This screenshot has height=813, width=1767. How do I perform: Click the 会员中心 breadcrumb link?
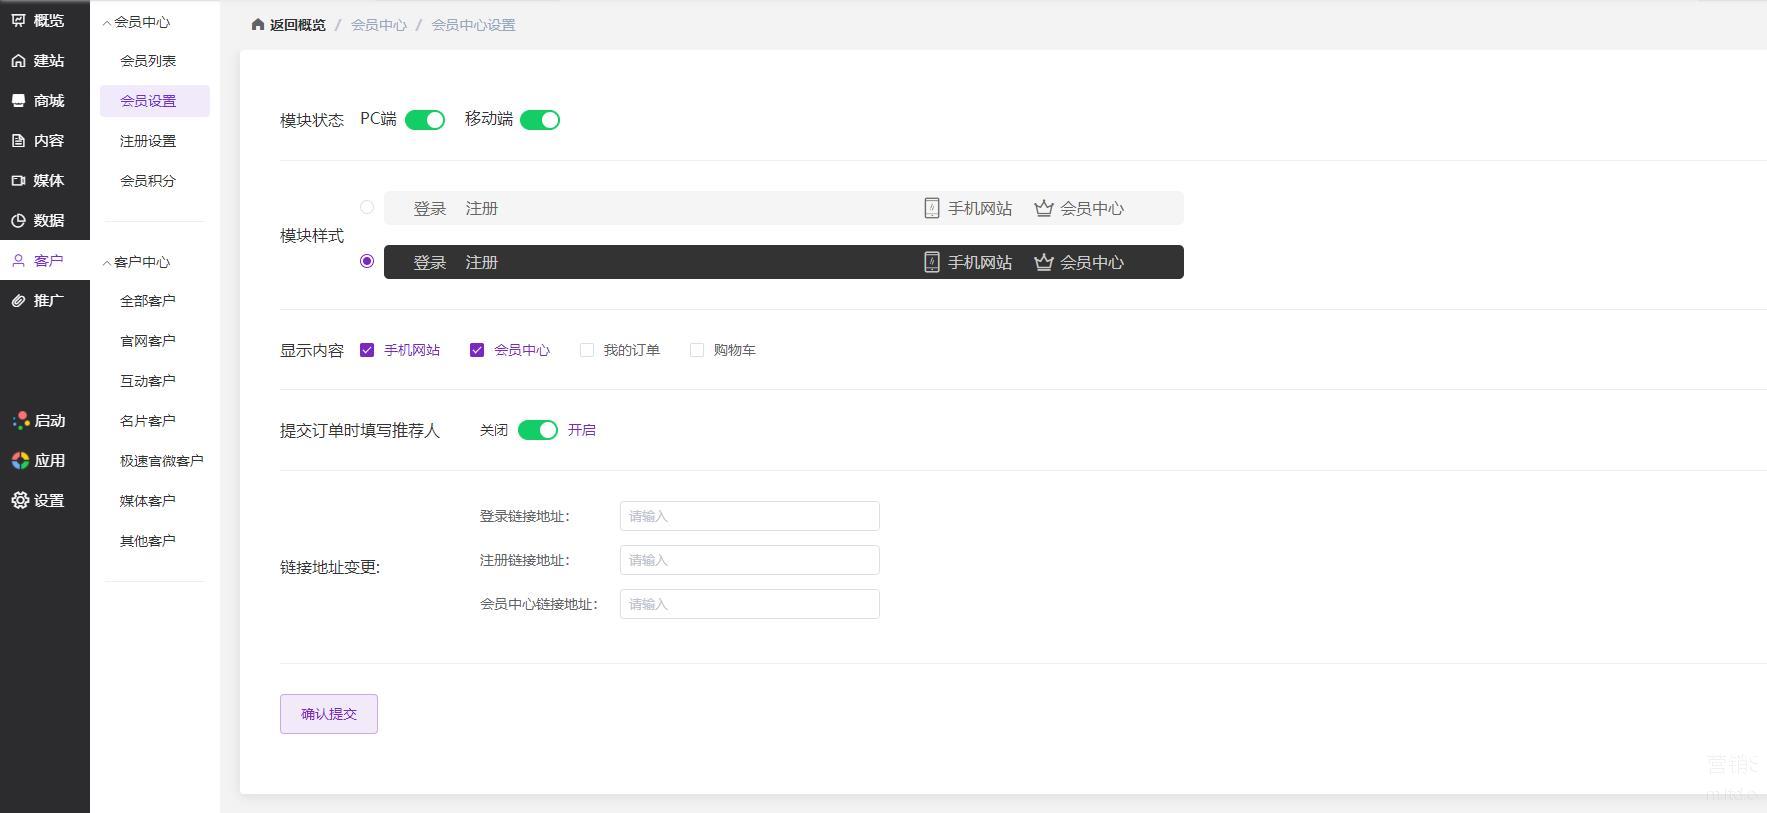[378, 25]
